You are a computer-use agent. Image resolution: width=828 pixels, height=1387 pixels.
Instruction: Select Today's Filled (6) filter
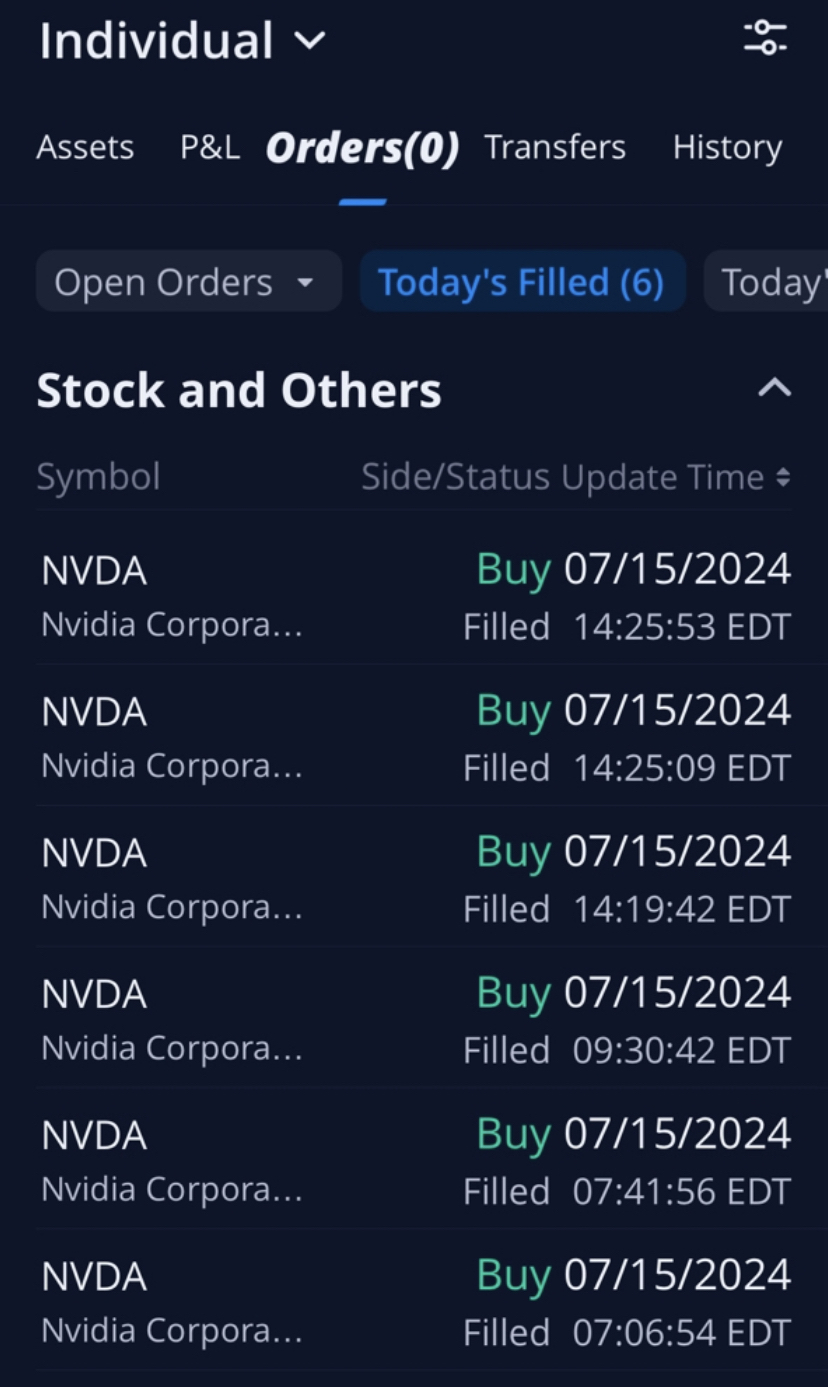(x=522, y=282)
